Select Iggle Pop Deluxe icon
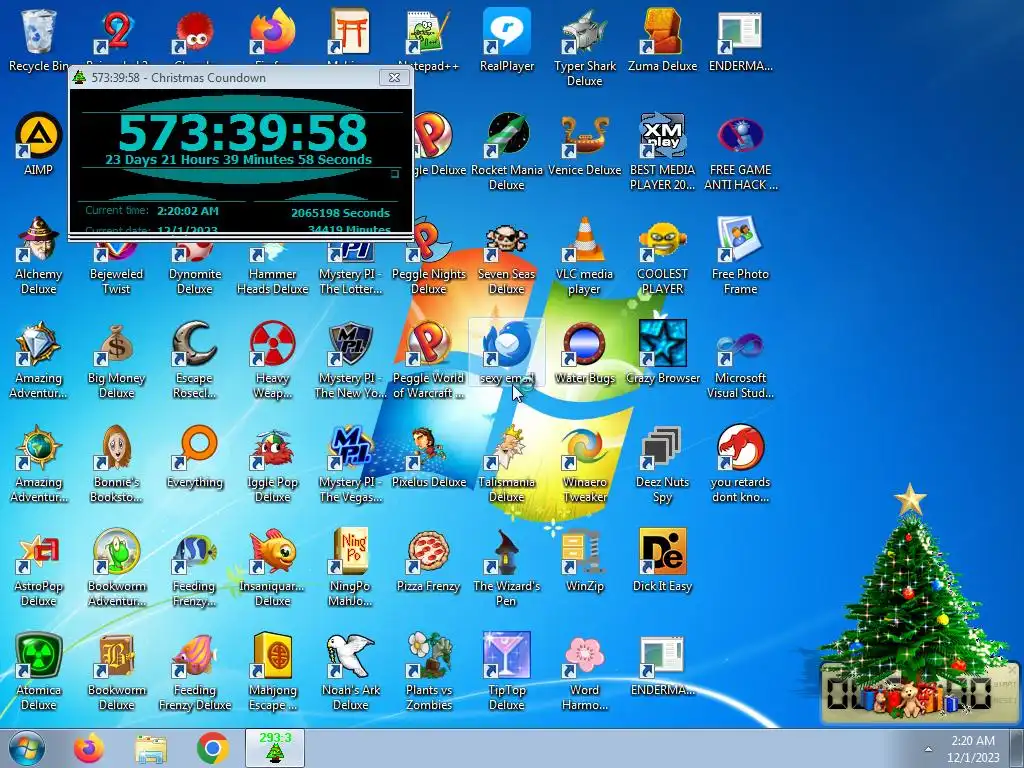 (272, 464)
